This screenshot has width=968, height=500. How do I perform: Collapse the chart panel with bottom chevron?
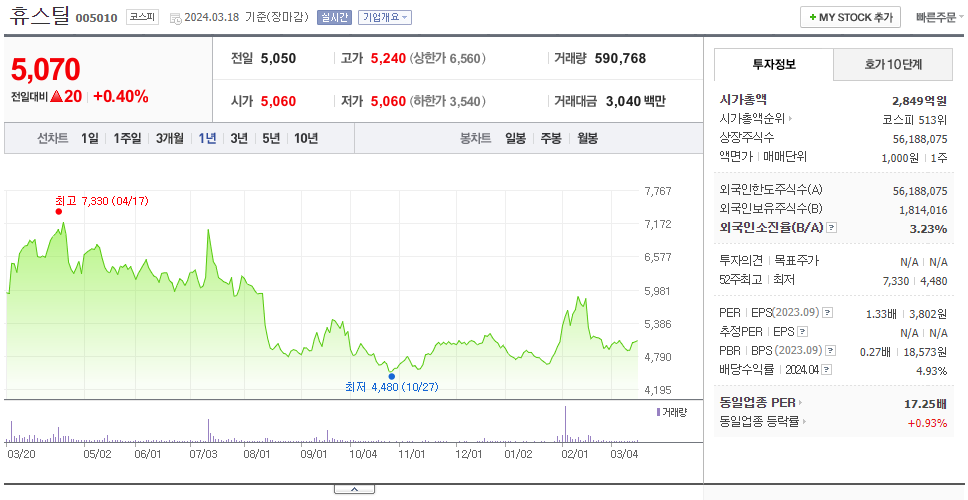pyautogui.click(x=354, y=490)
